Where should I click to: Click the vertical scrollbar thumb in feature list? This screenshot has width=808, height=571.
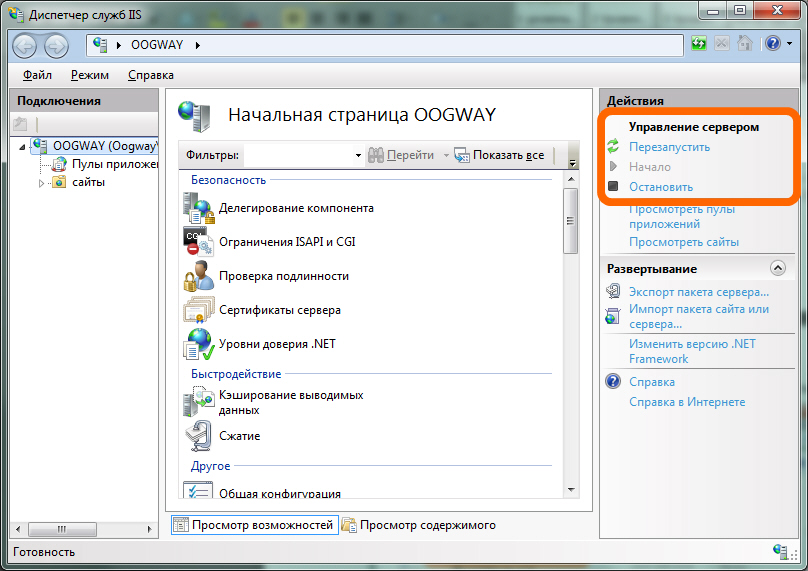pos(570,221)
